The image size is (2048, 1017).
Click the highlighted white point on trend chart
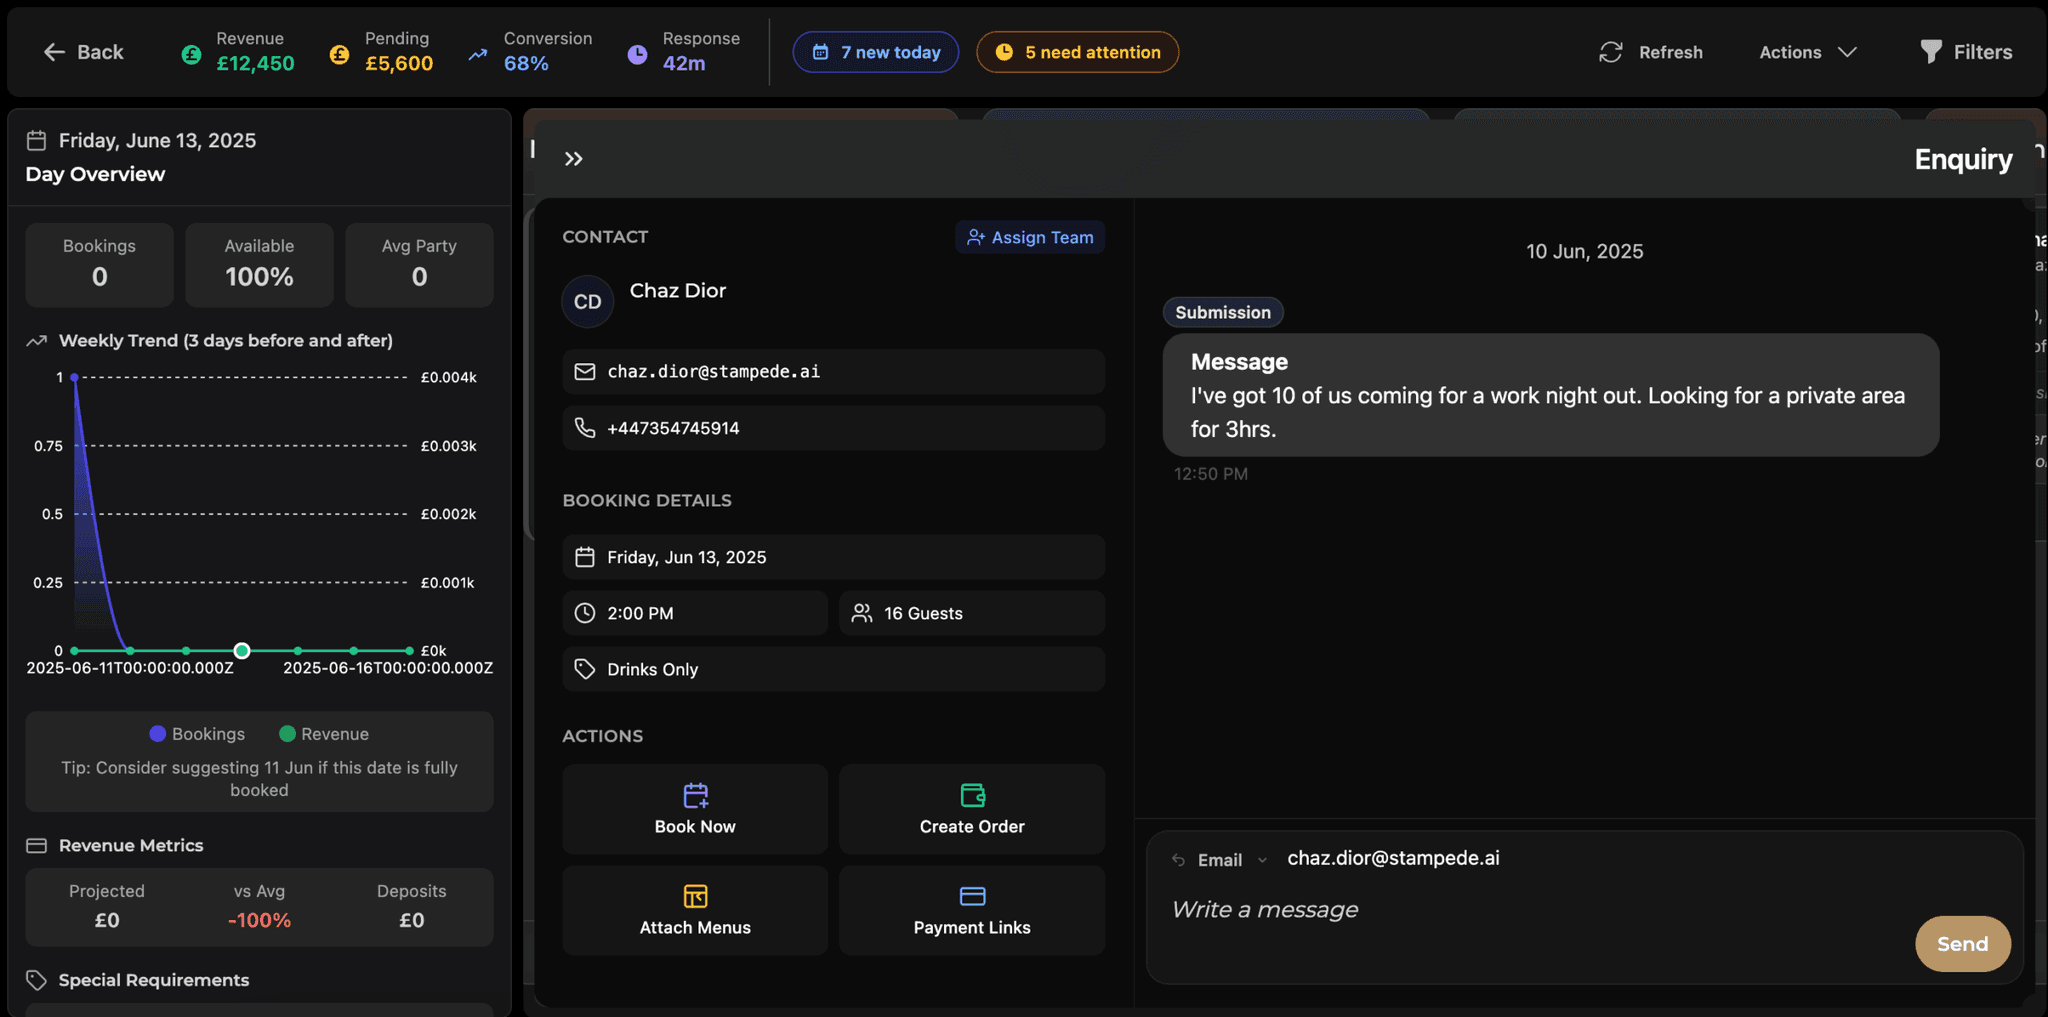coord(242,651)
